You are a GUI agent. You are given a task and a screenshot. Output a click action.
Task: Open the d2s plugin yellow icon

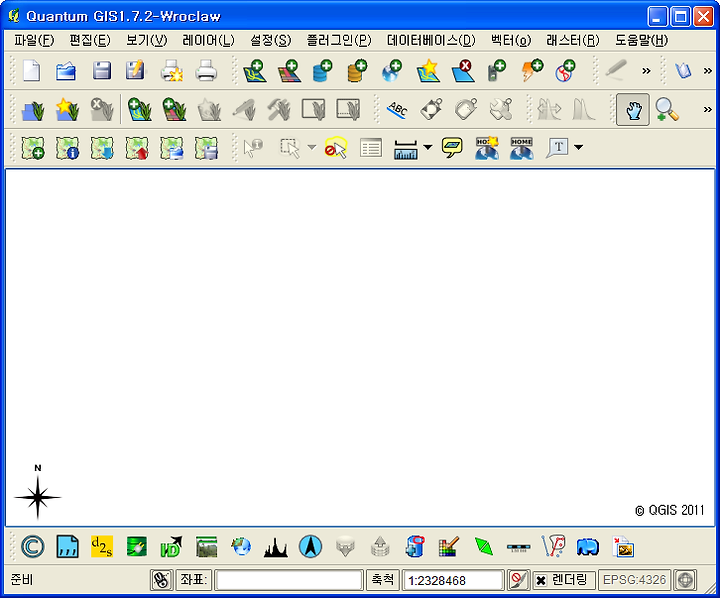coord(102,547)
